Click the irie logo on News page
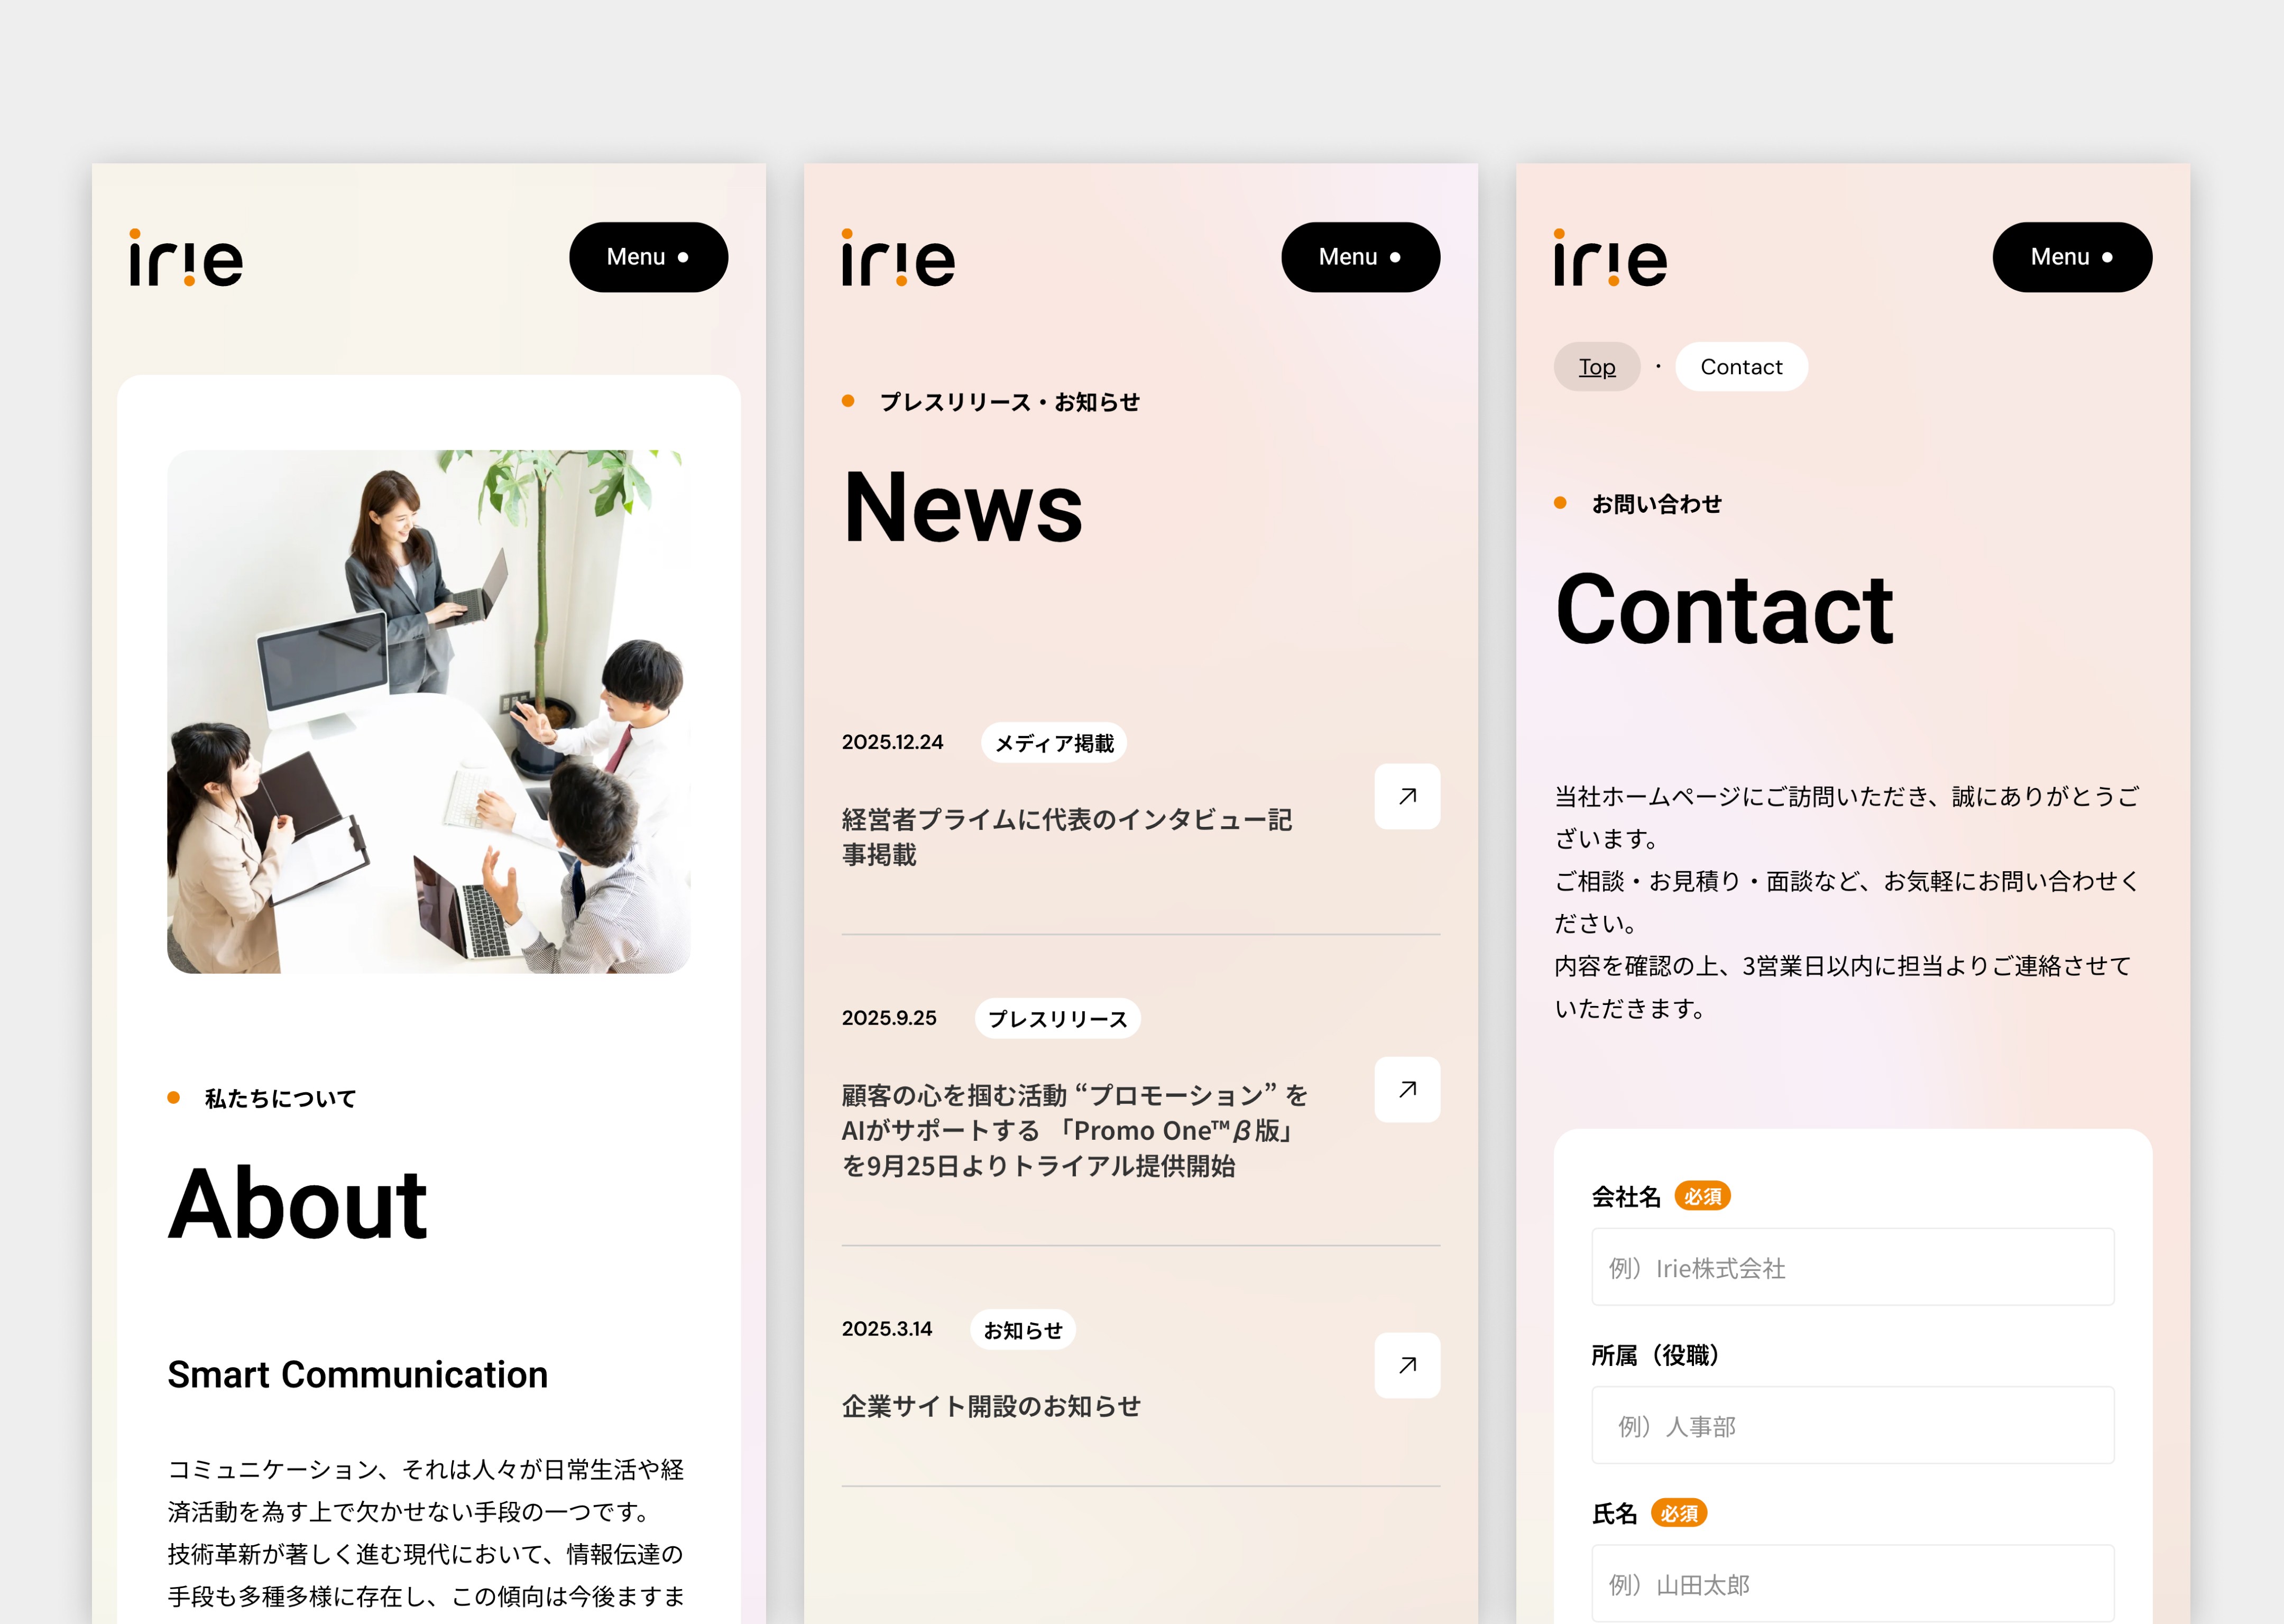 pos(898,259)
